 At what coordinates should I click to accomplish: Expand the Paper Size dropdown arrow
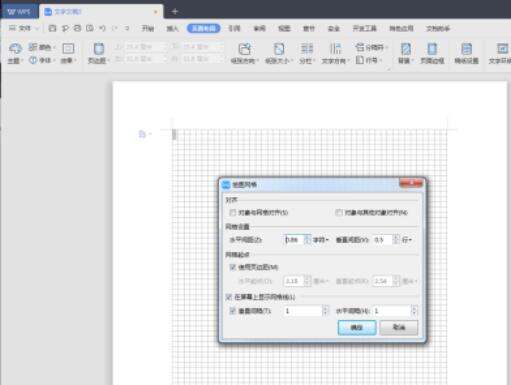292,61
